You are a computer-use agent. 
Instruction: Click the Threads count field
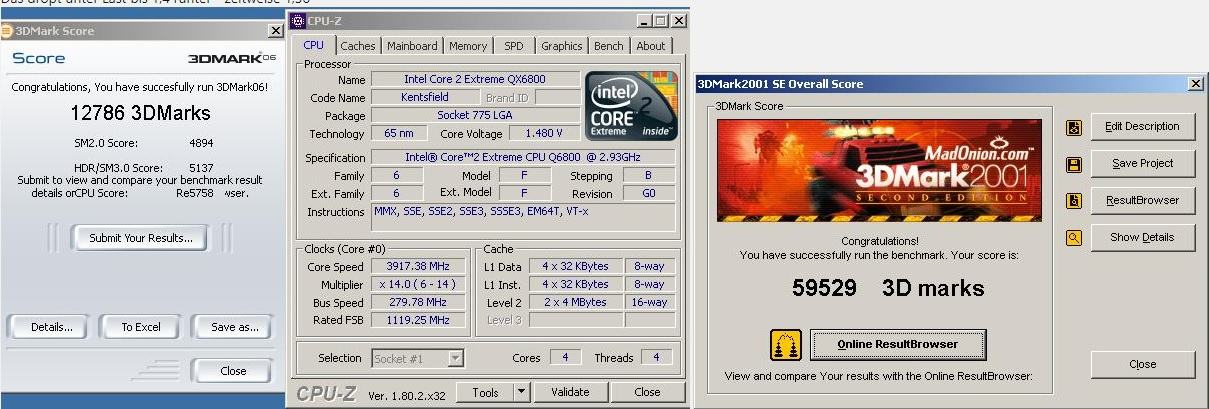click(x=656, y=357)
